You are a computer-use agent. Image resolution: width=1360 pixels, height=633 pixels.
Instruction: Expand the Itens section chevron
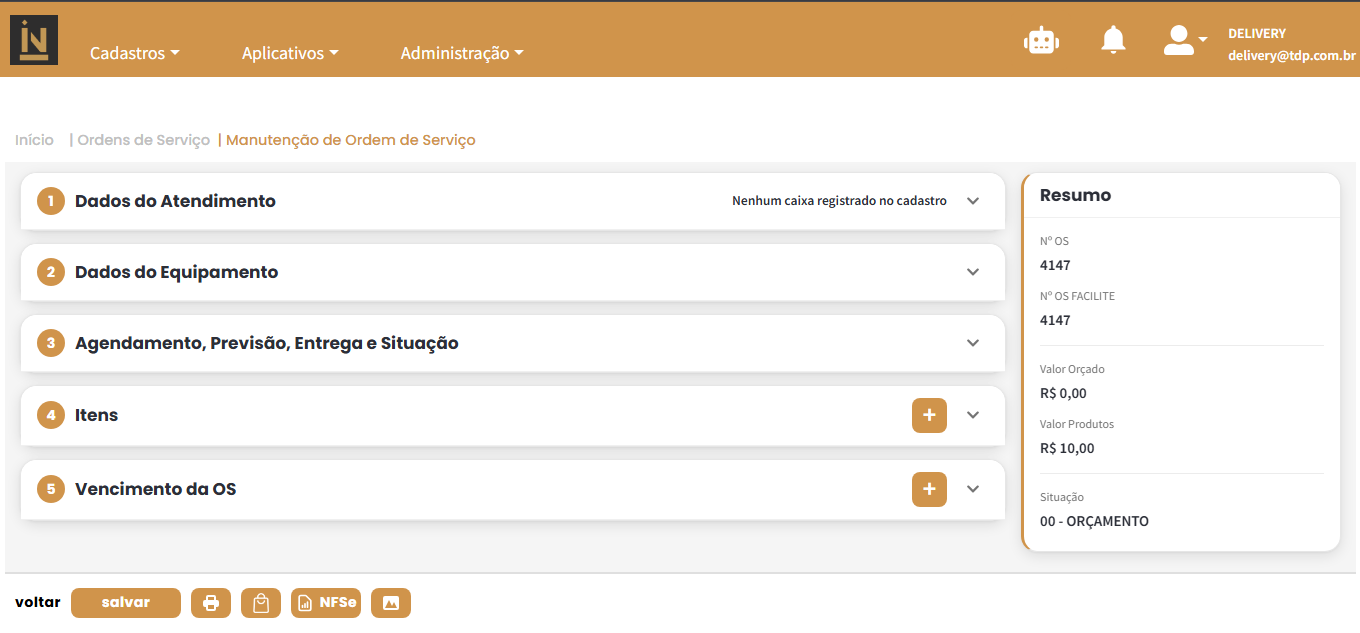[x=973, y=415]
